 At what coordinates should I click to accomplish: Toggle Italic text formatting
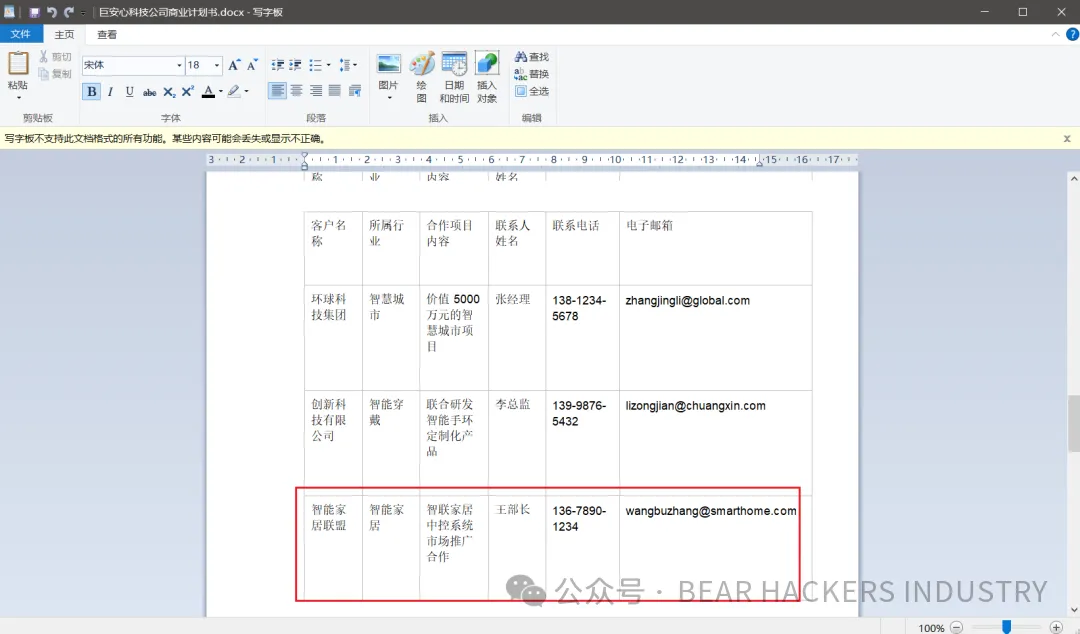110,92
